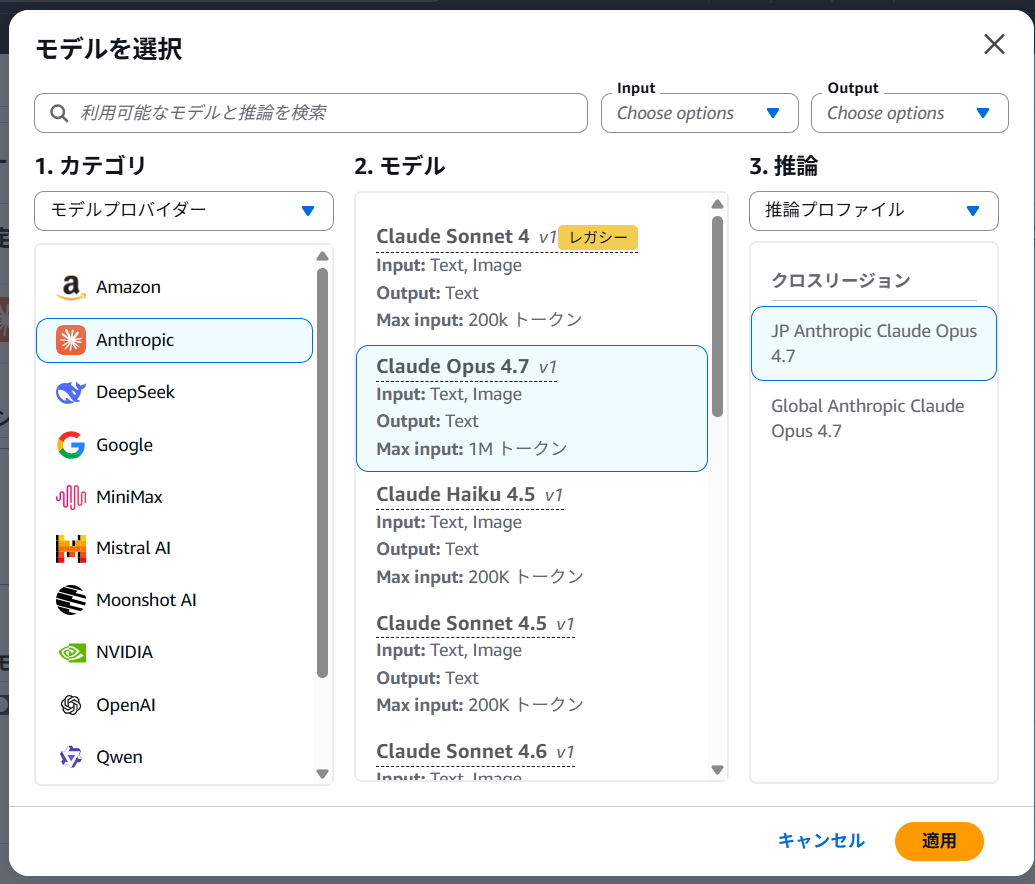This screenshot has height=884, width=1035.
Task: Open the 推論プロファイル dropdown
Action: point(873,211)
